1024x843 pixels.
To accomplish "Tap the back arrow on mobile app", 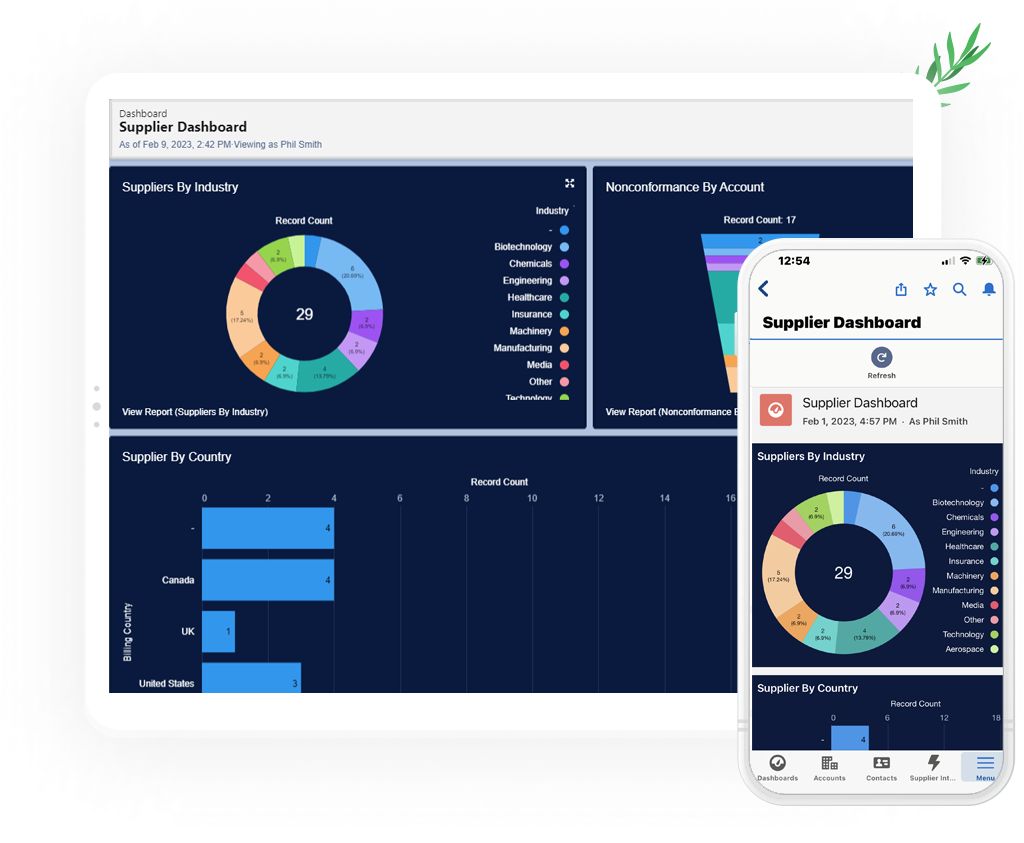I will [764, 289].
